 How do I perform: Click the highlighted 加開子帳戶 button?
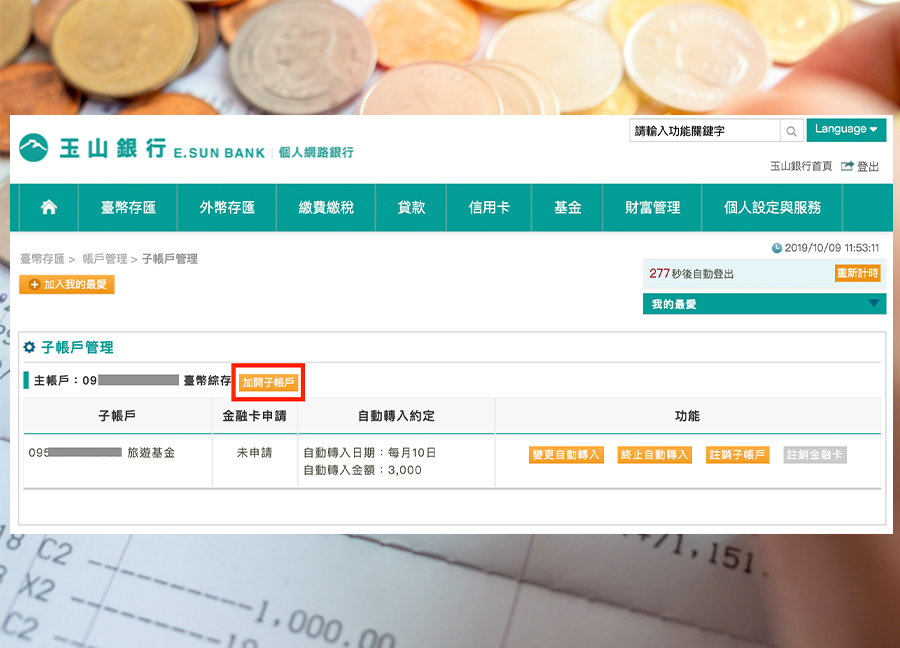coord(267,381)
